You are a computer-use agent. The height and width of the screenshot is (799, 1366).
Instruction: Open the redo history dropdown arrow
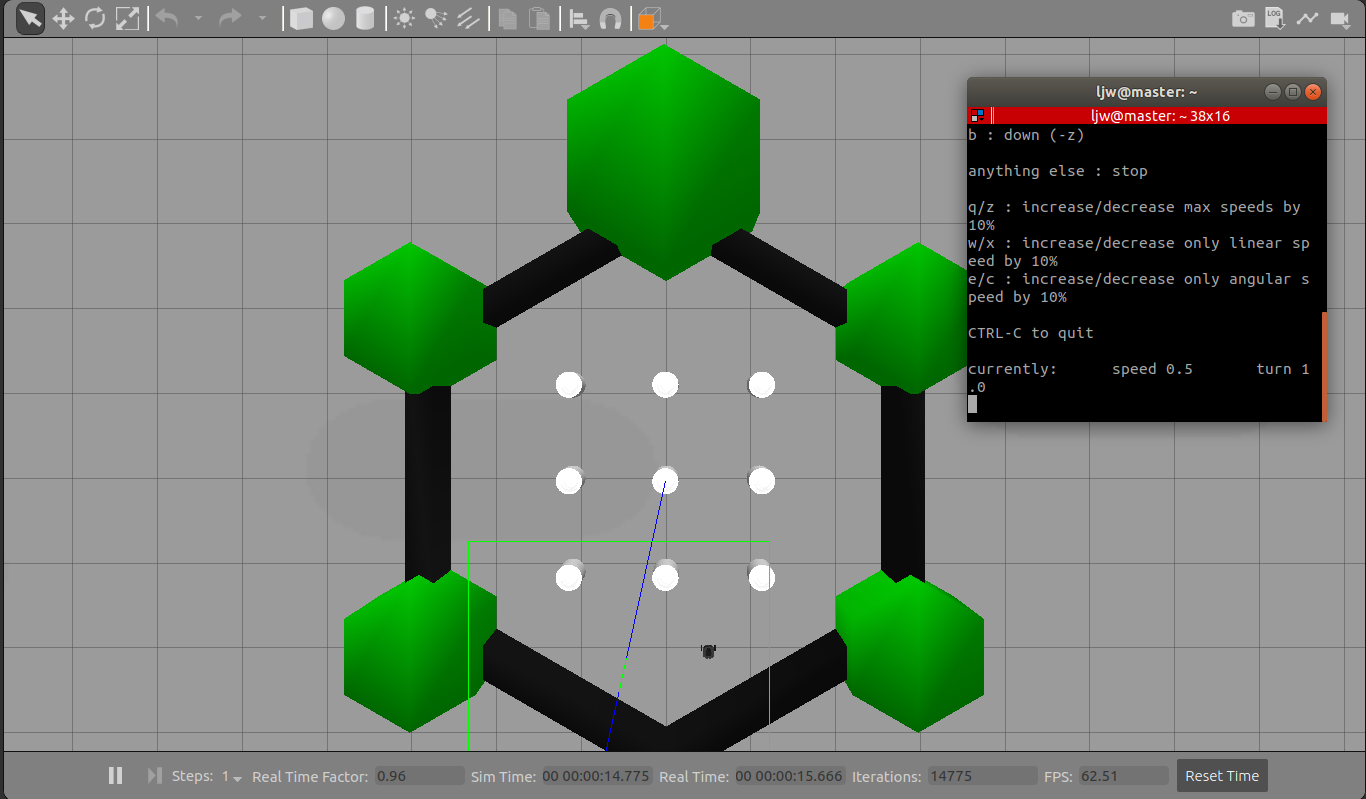coord(262,18)
